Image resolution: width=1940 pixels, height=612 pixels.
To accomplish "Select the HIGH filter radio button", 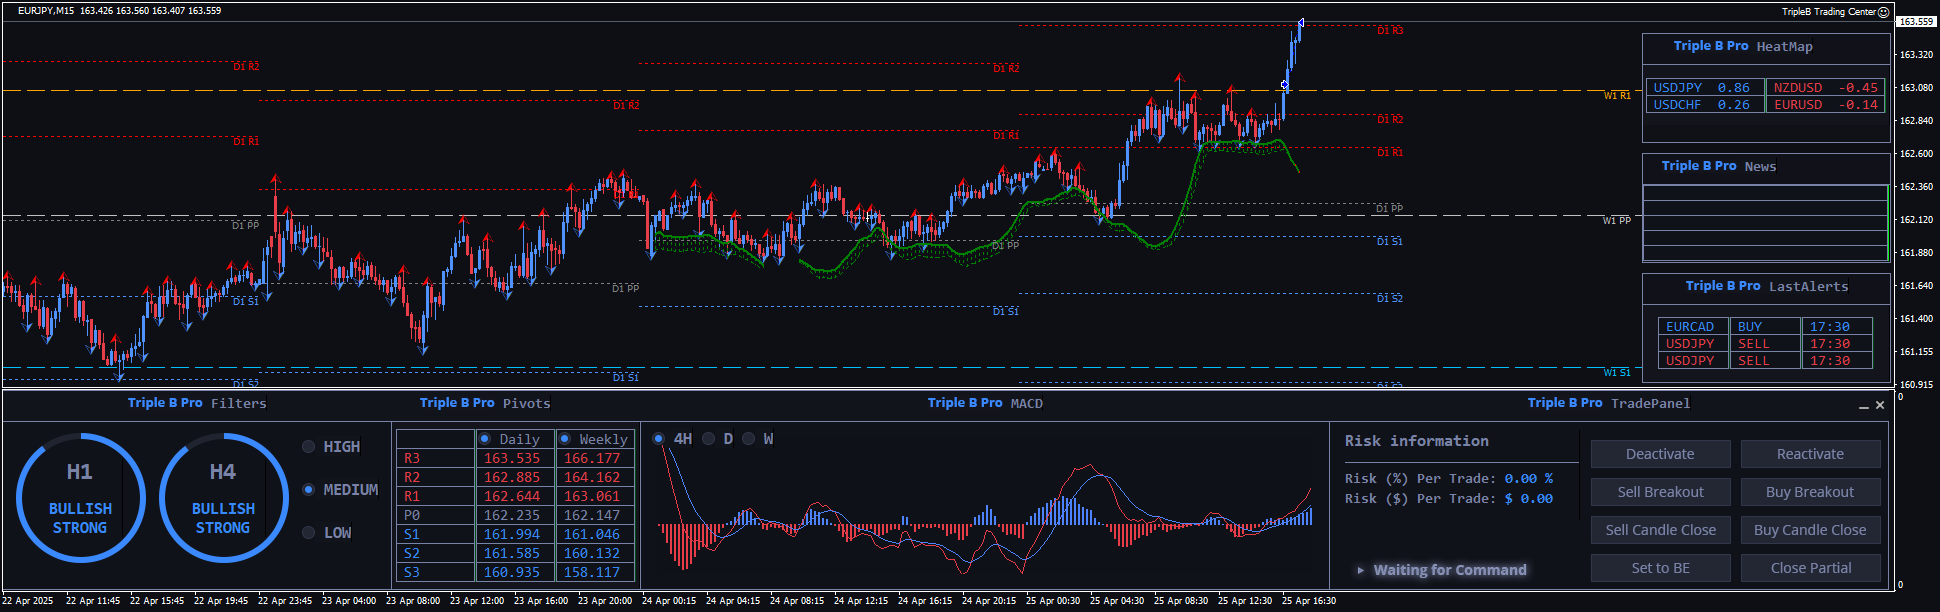I will click(x=309, y=447).
